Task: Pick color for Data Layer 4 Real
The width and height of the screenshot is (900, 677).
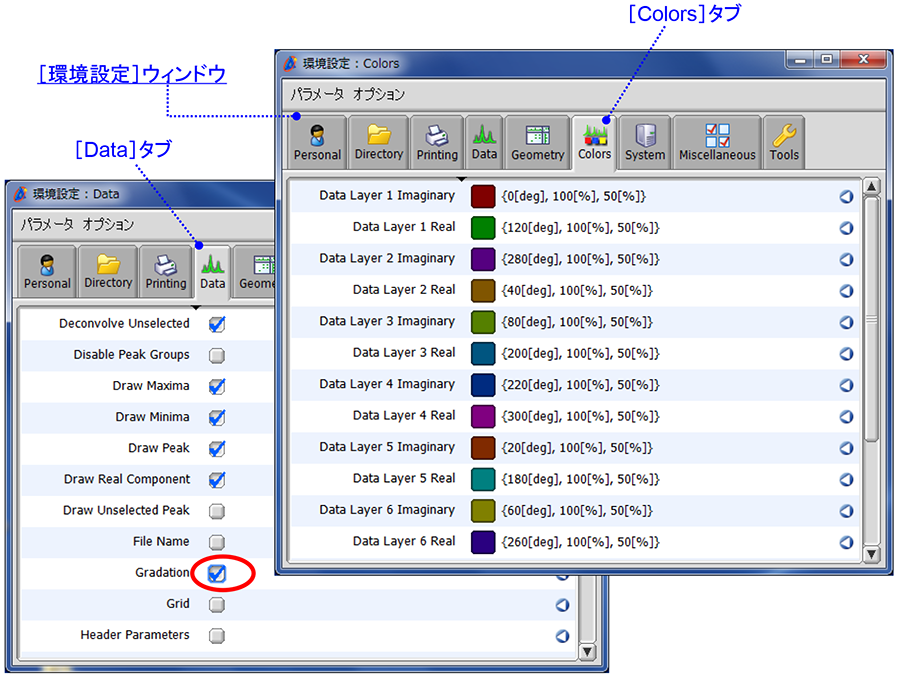Action: [483, 416]
